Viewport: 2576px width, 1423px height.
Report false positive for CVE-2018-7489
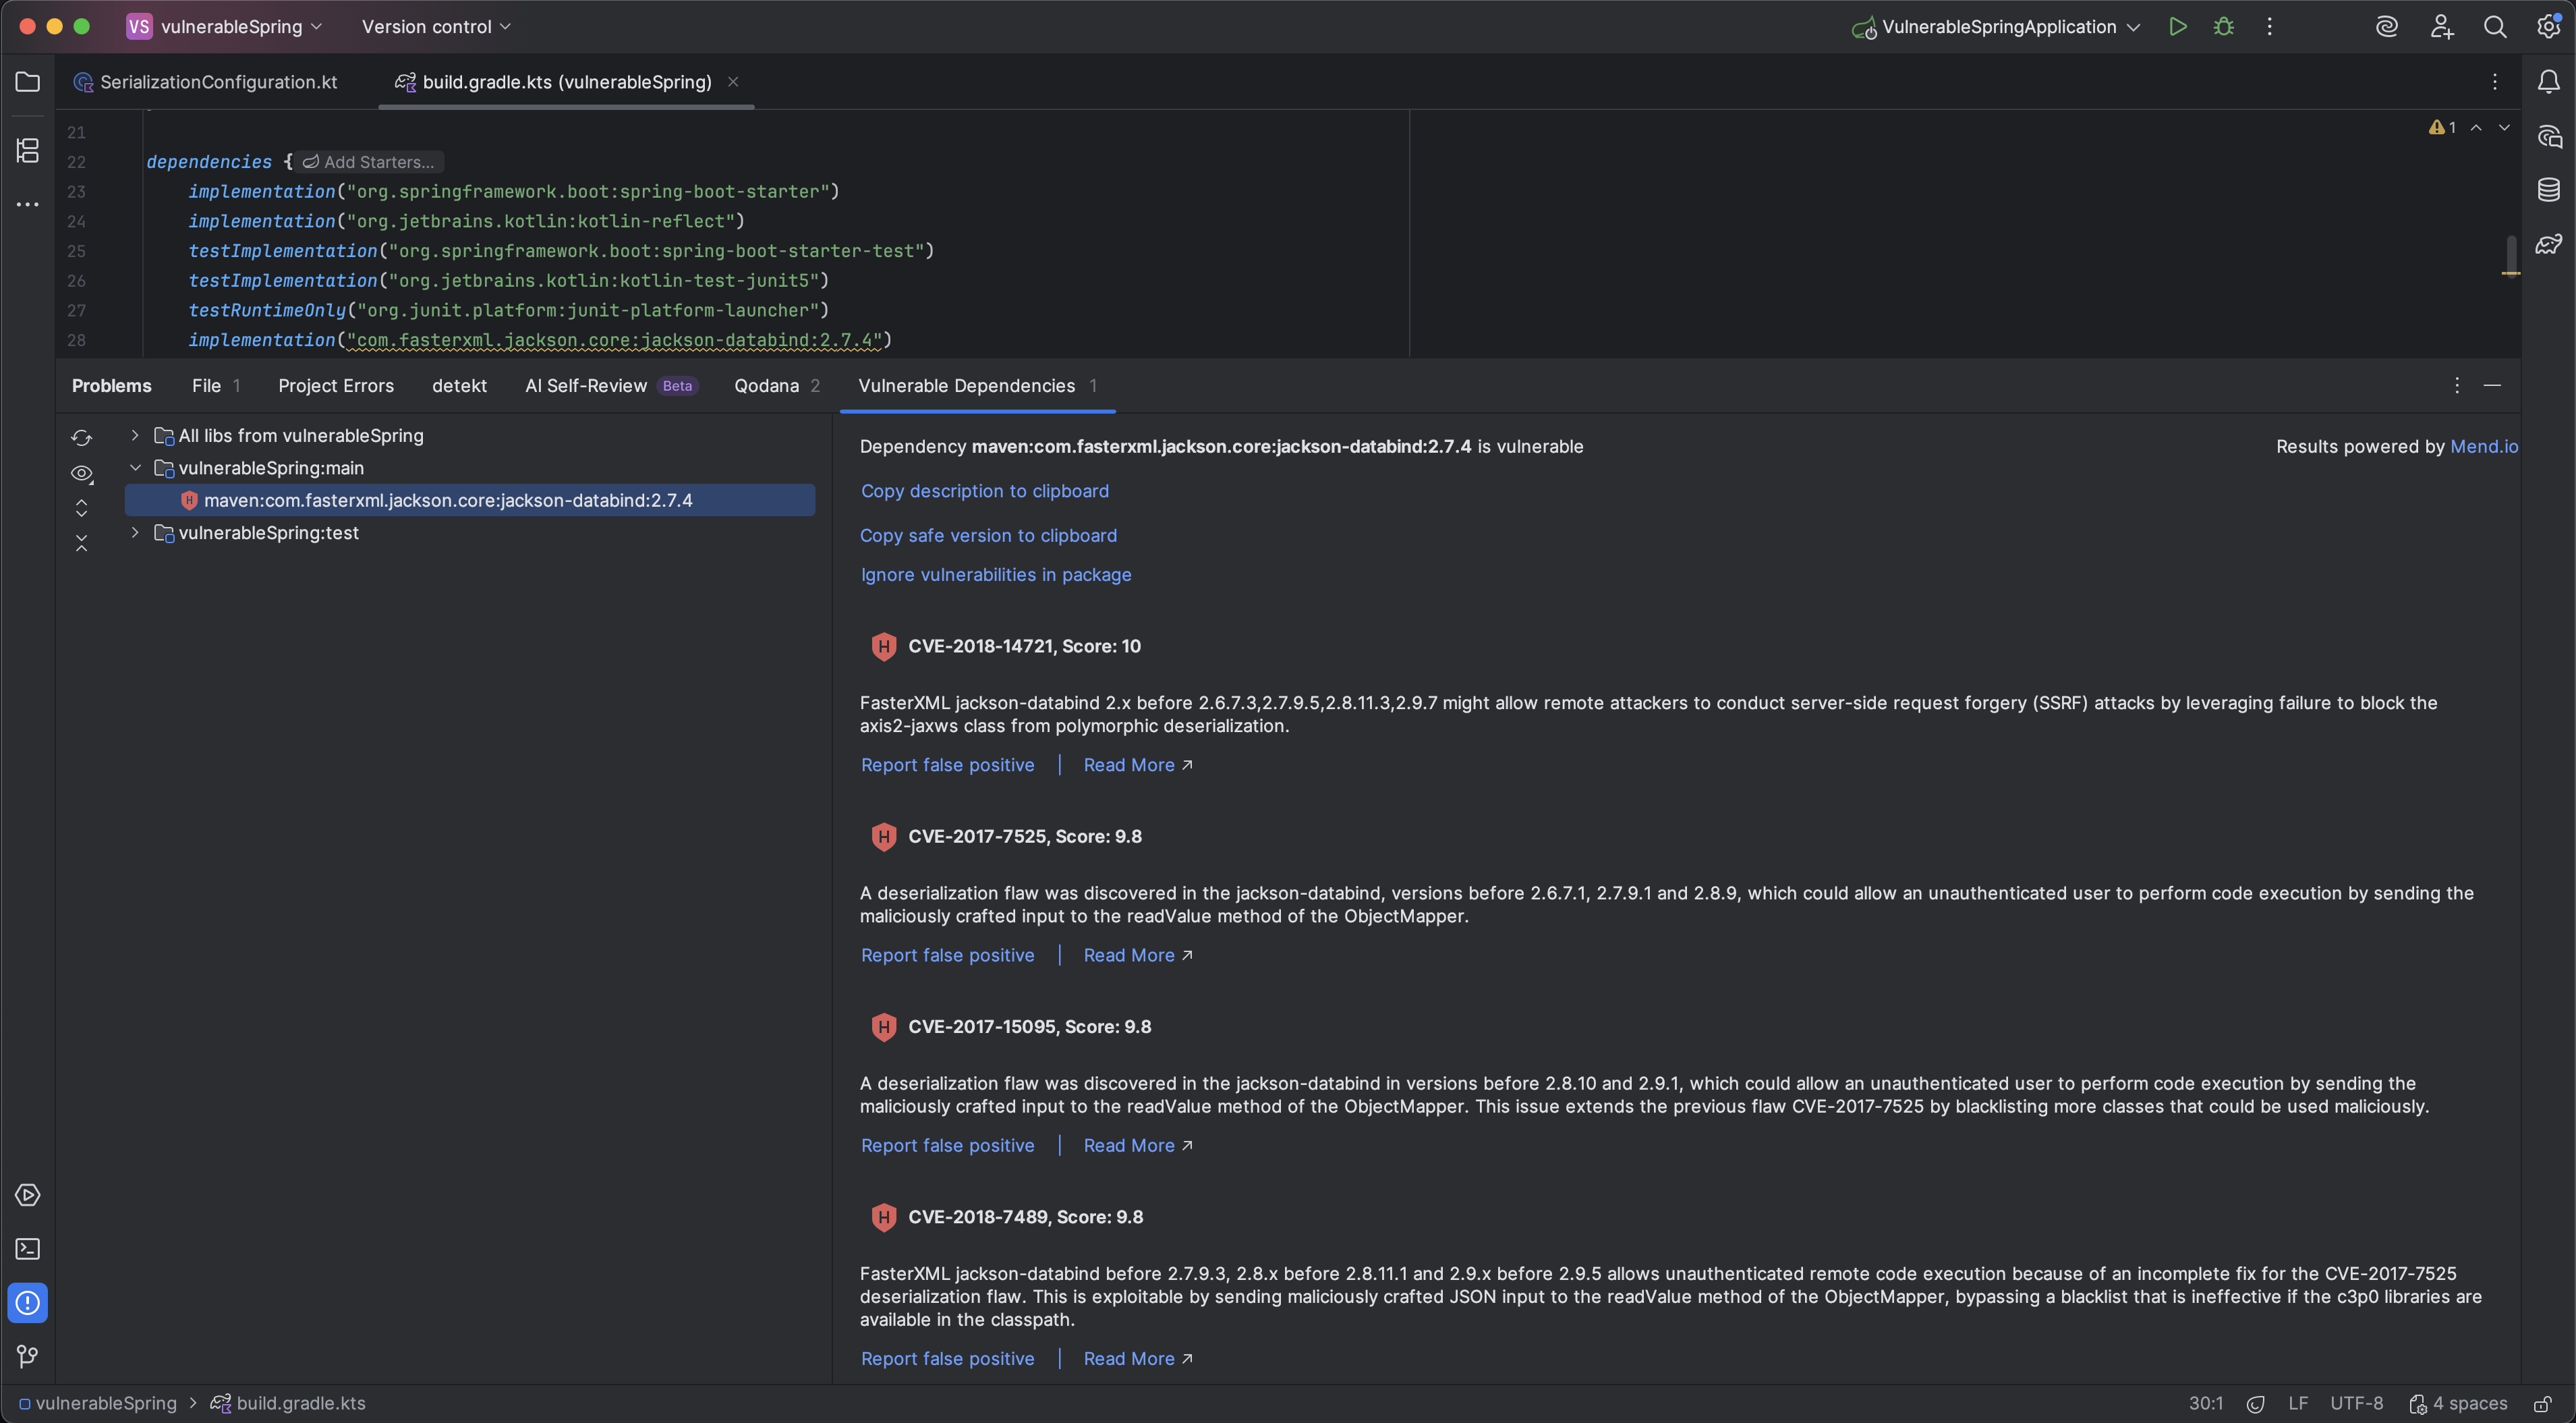[x=947, y=1359]
